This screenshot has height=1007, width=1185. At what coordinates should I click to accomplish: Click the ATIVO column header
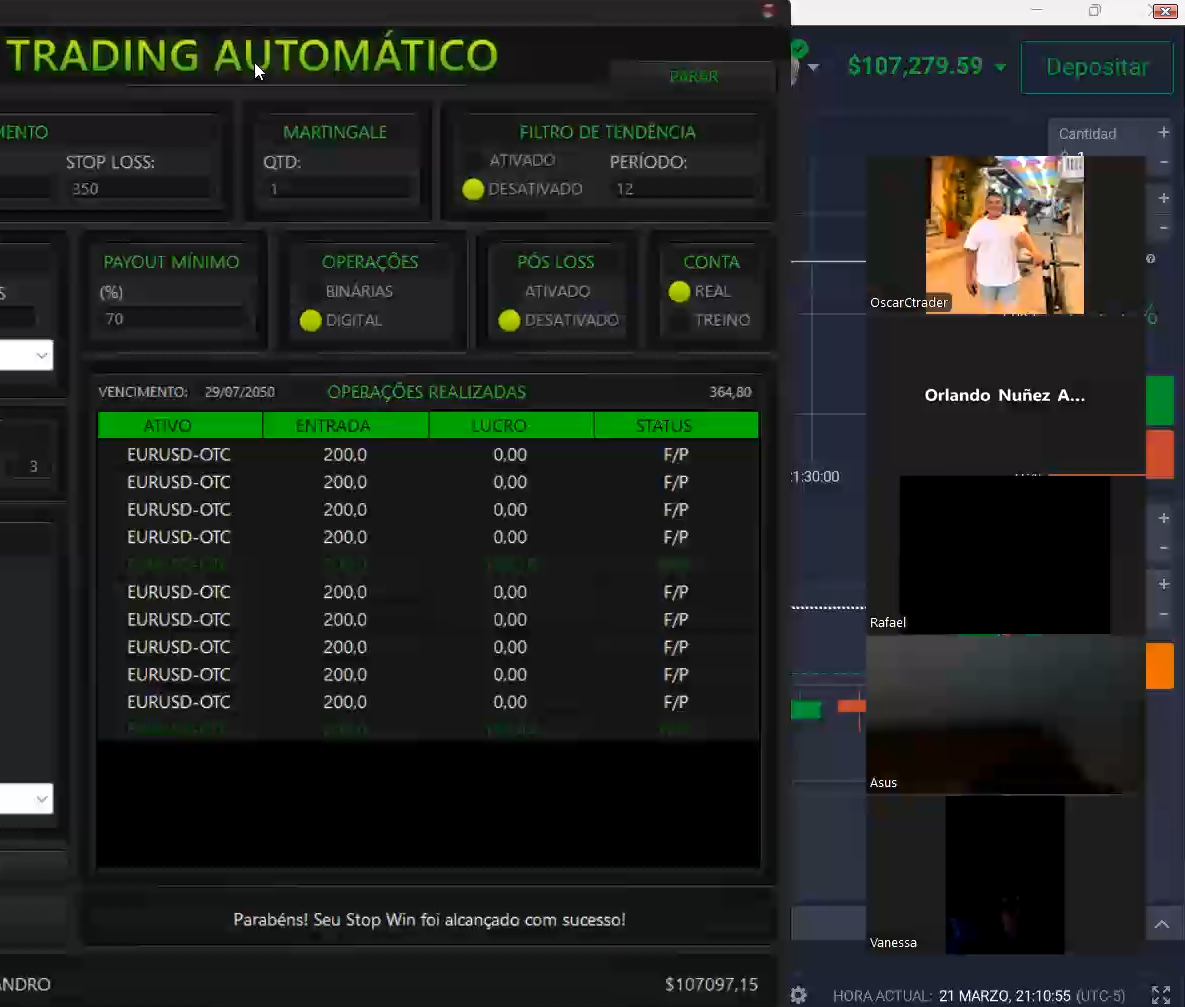tap(180, 426)
